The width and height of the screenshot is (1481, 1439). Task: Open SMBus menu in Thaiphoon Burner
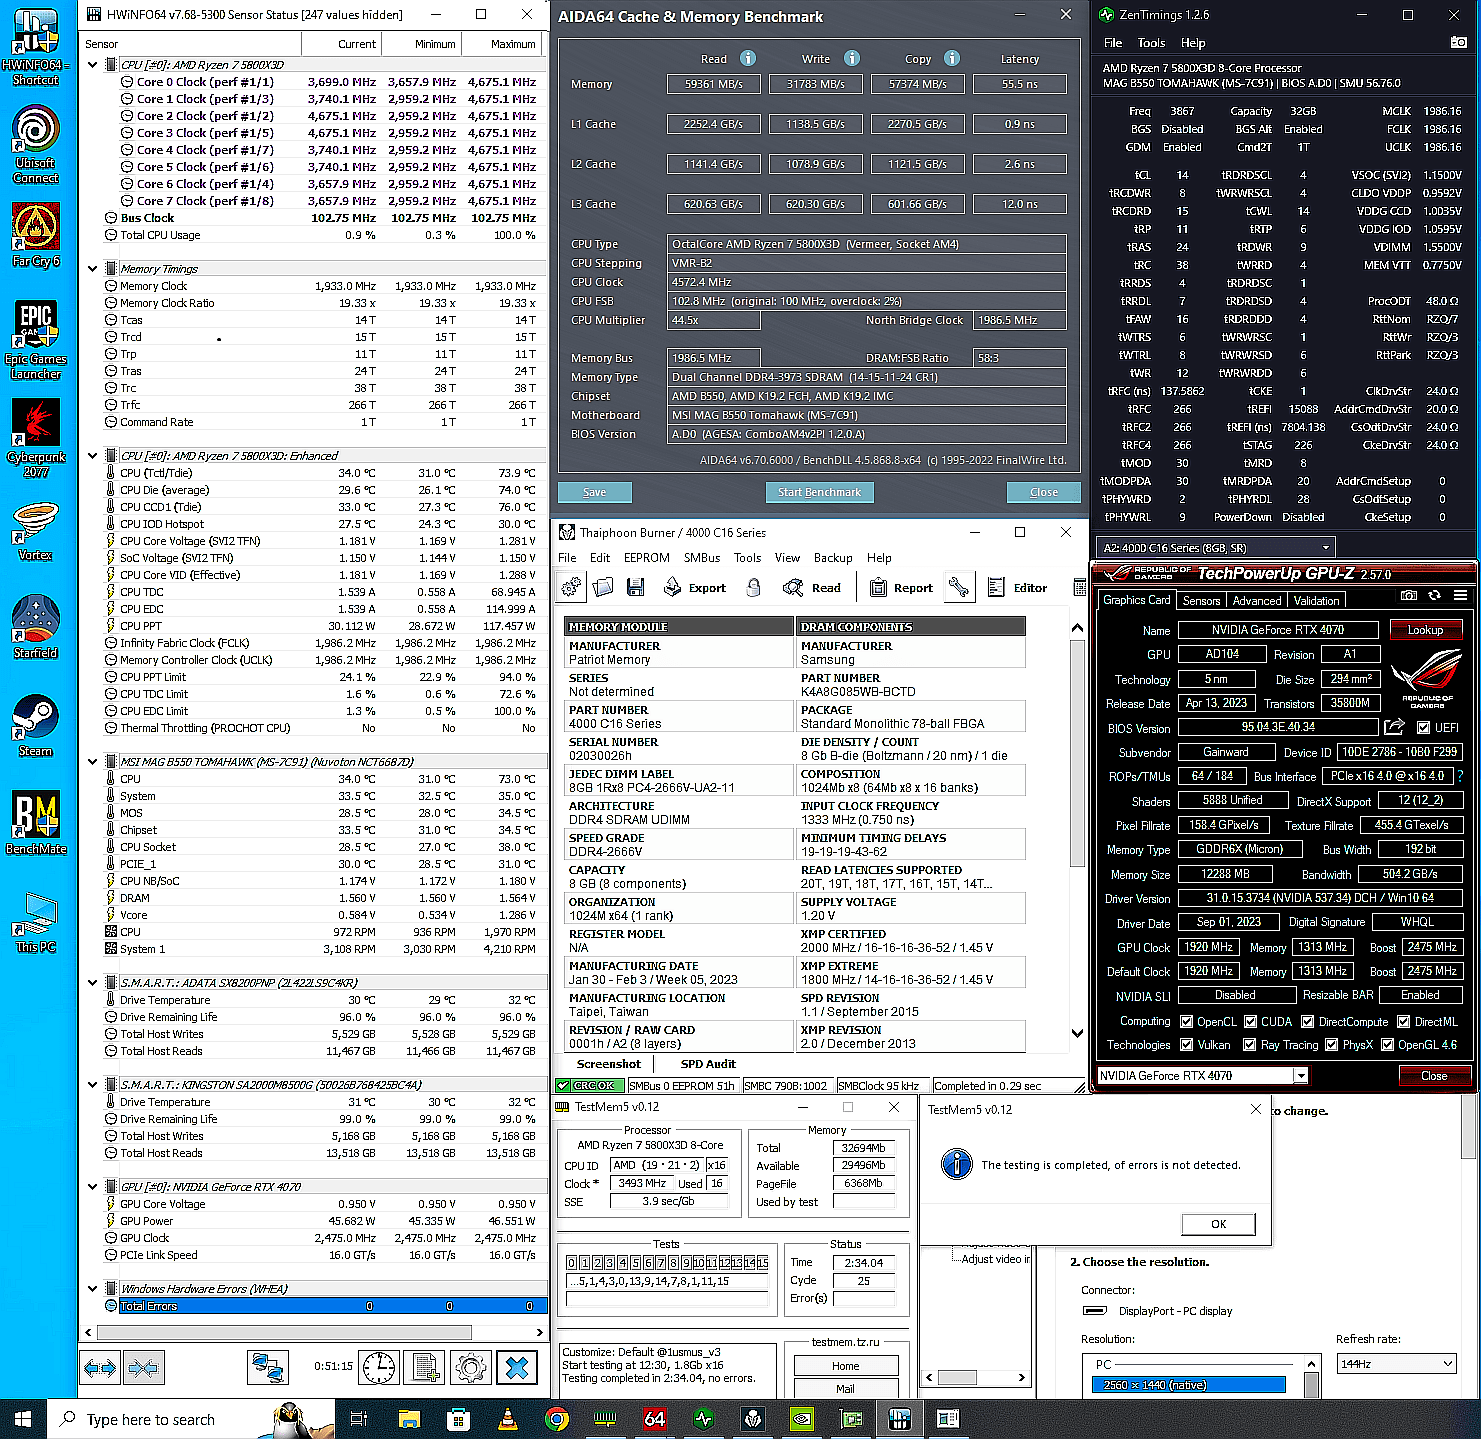coord(701,558)
